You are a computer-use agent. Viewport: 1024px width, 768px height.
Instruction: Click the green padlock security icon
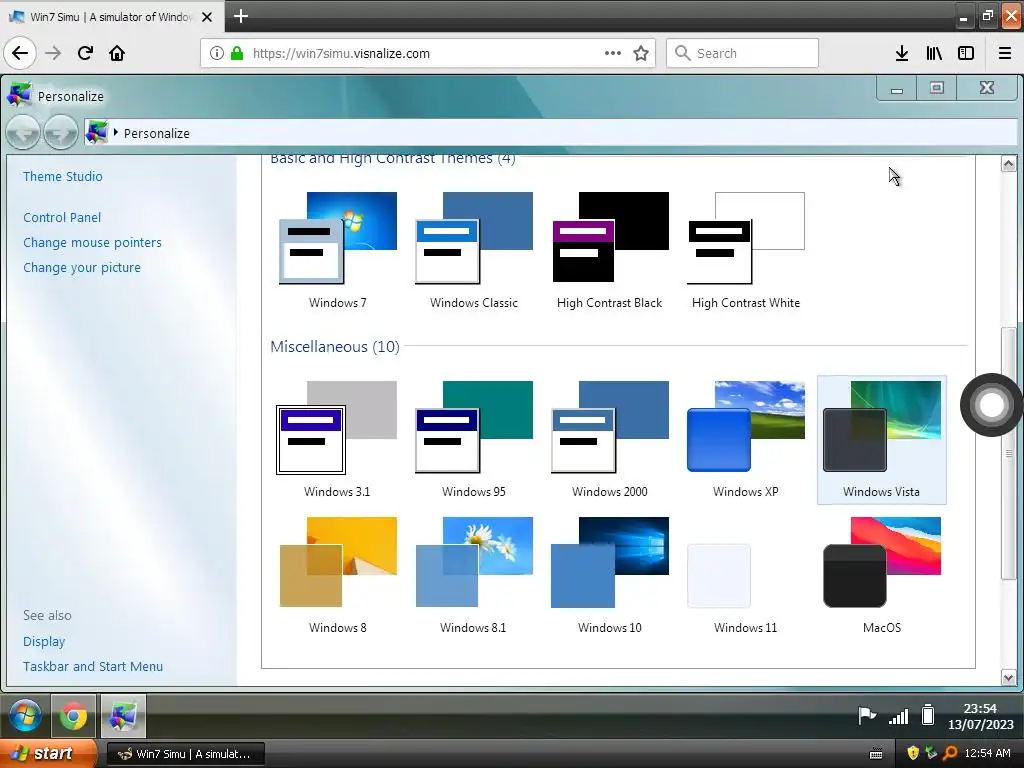point(237,53)
